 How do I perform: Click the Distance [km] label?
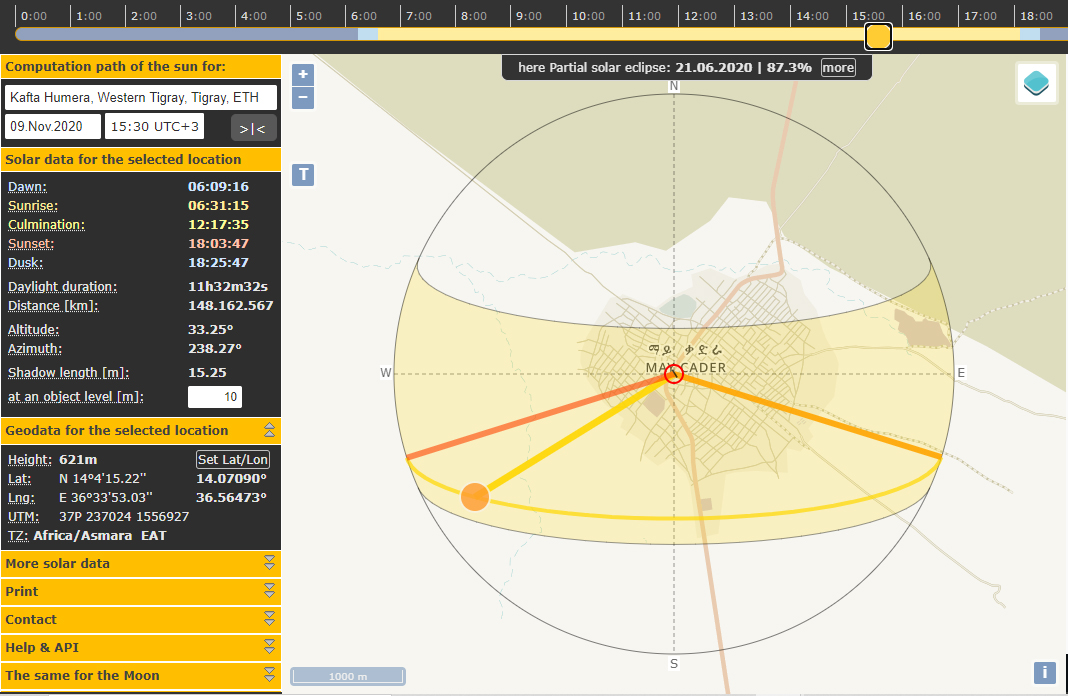[x=53, y=306]
